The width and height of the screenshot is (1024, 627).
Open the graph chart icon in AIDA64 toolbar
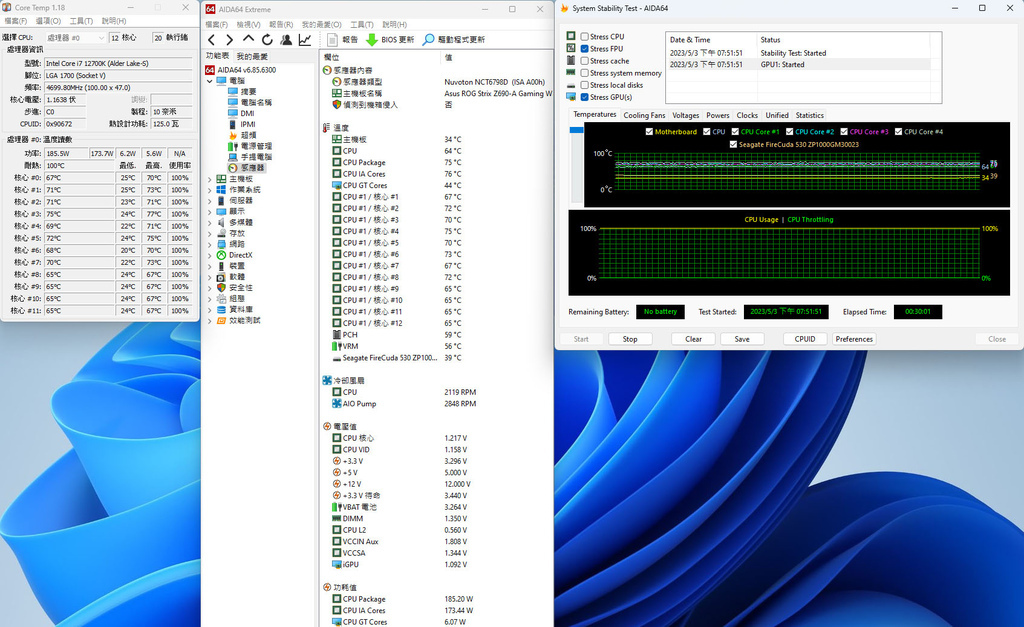(305, 40)
